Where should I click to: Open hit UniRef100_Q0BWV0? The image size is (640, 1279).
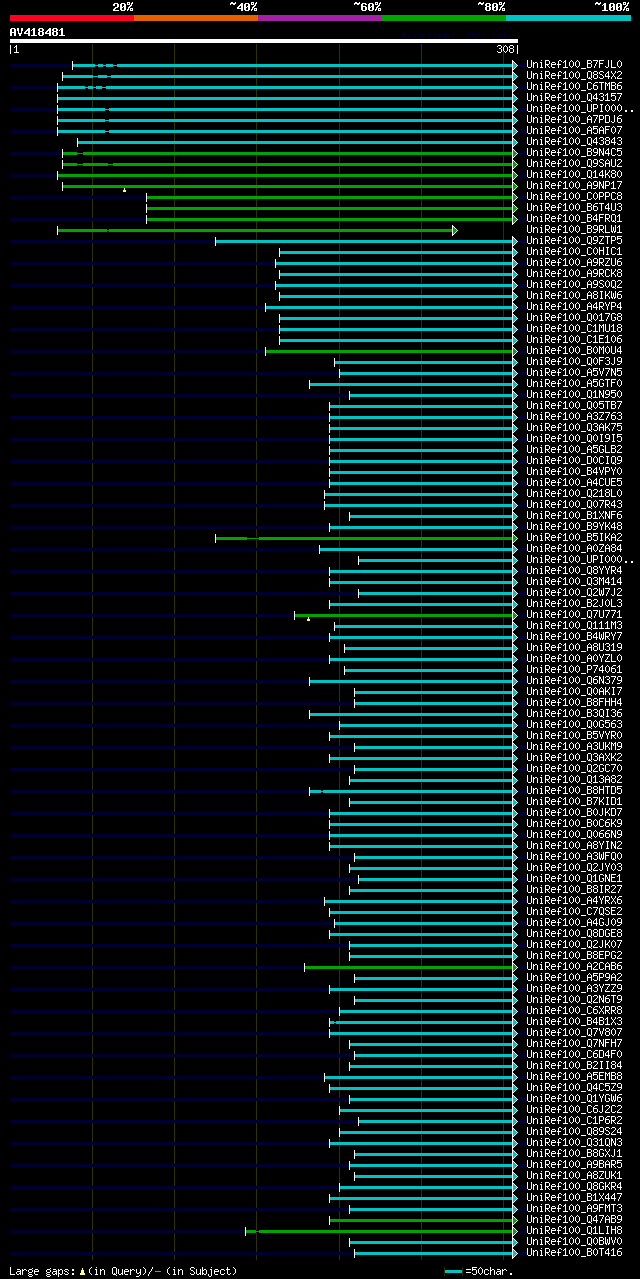574,1242
